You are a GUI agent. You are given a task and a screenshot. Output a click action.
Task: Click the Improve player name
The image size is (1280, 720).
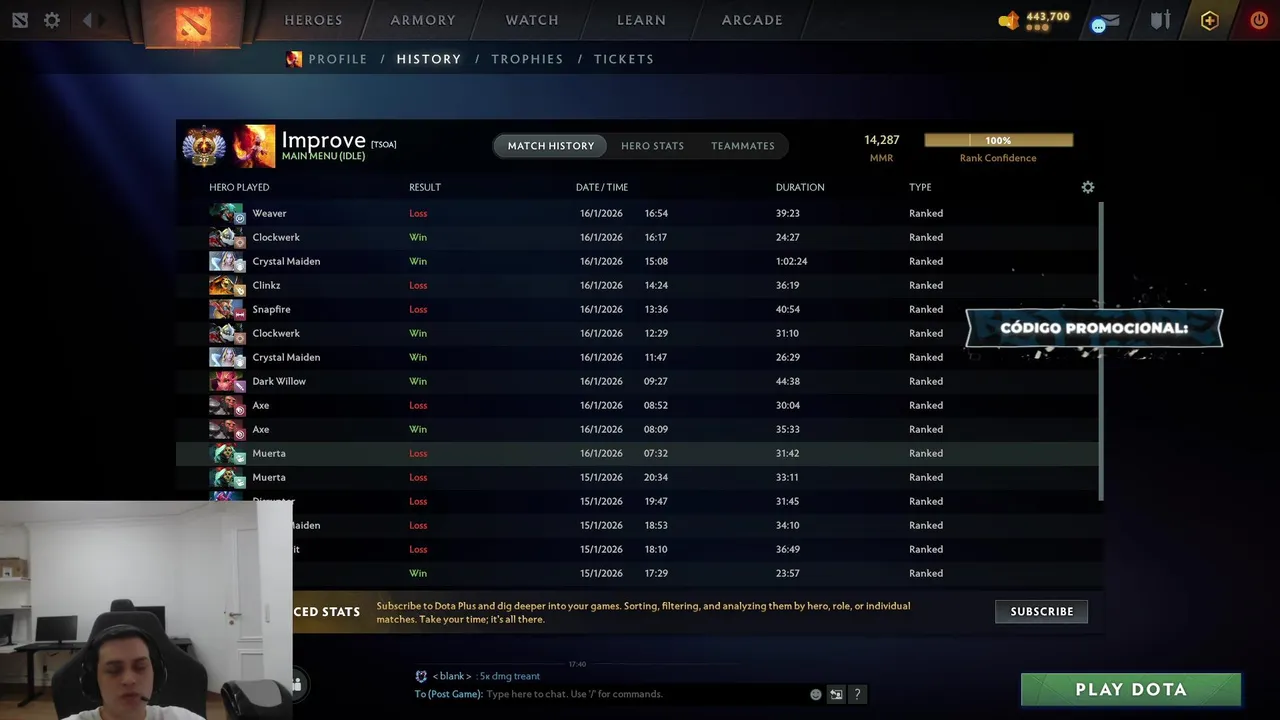click(323, 140)
